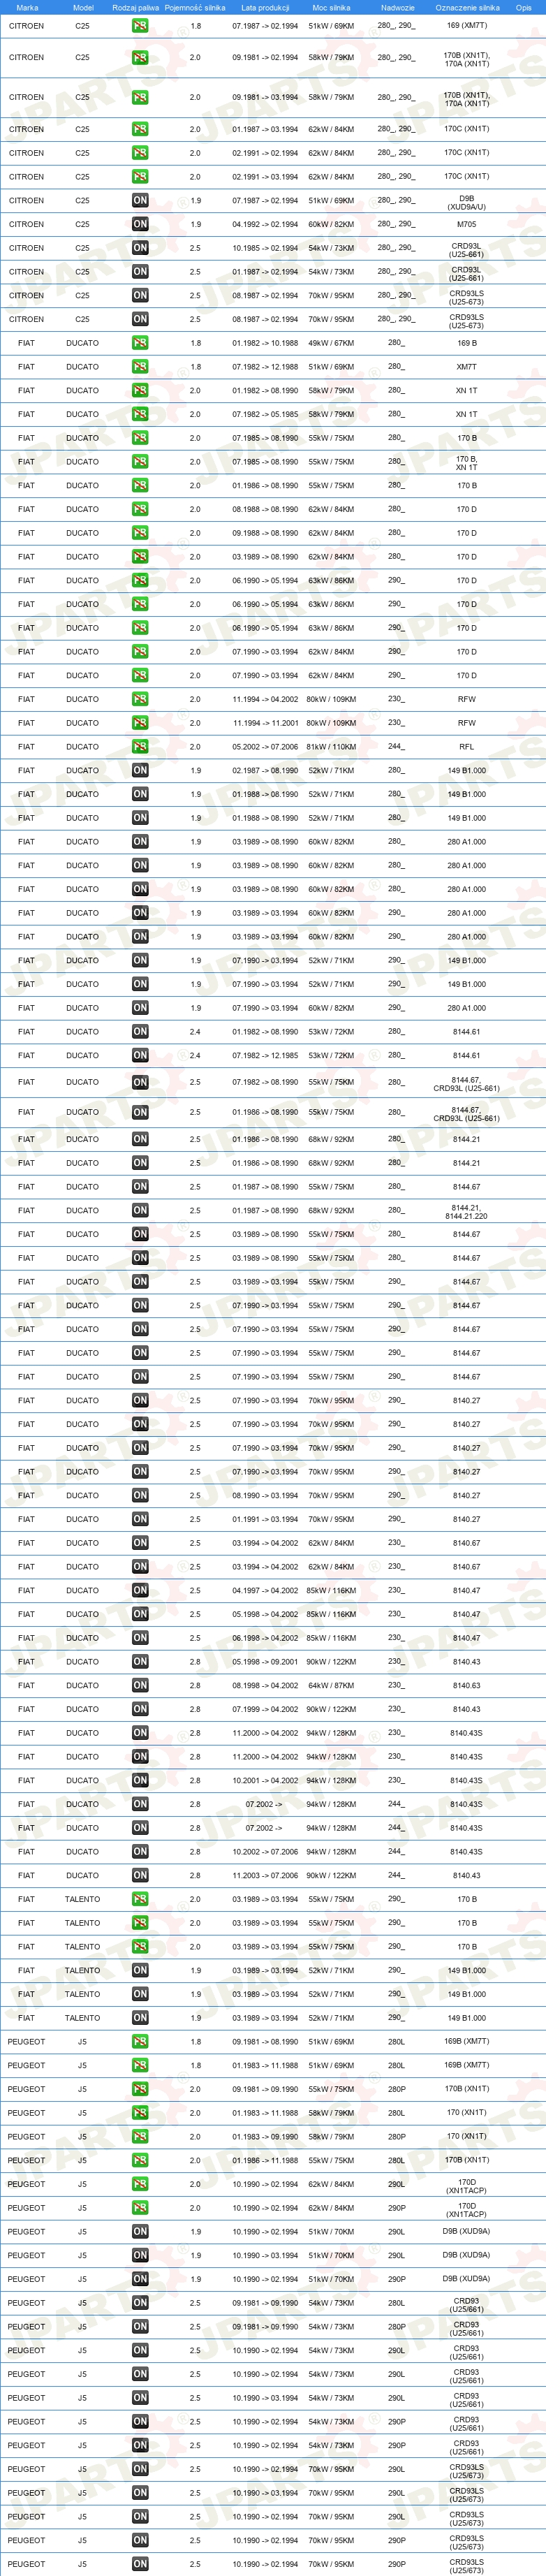Select '04.1992 -> 02.1994' production years cell
546x2576 pixels.
click(x=265, y=225)
